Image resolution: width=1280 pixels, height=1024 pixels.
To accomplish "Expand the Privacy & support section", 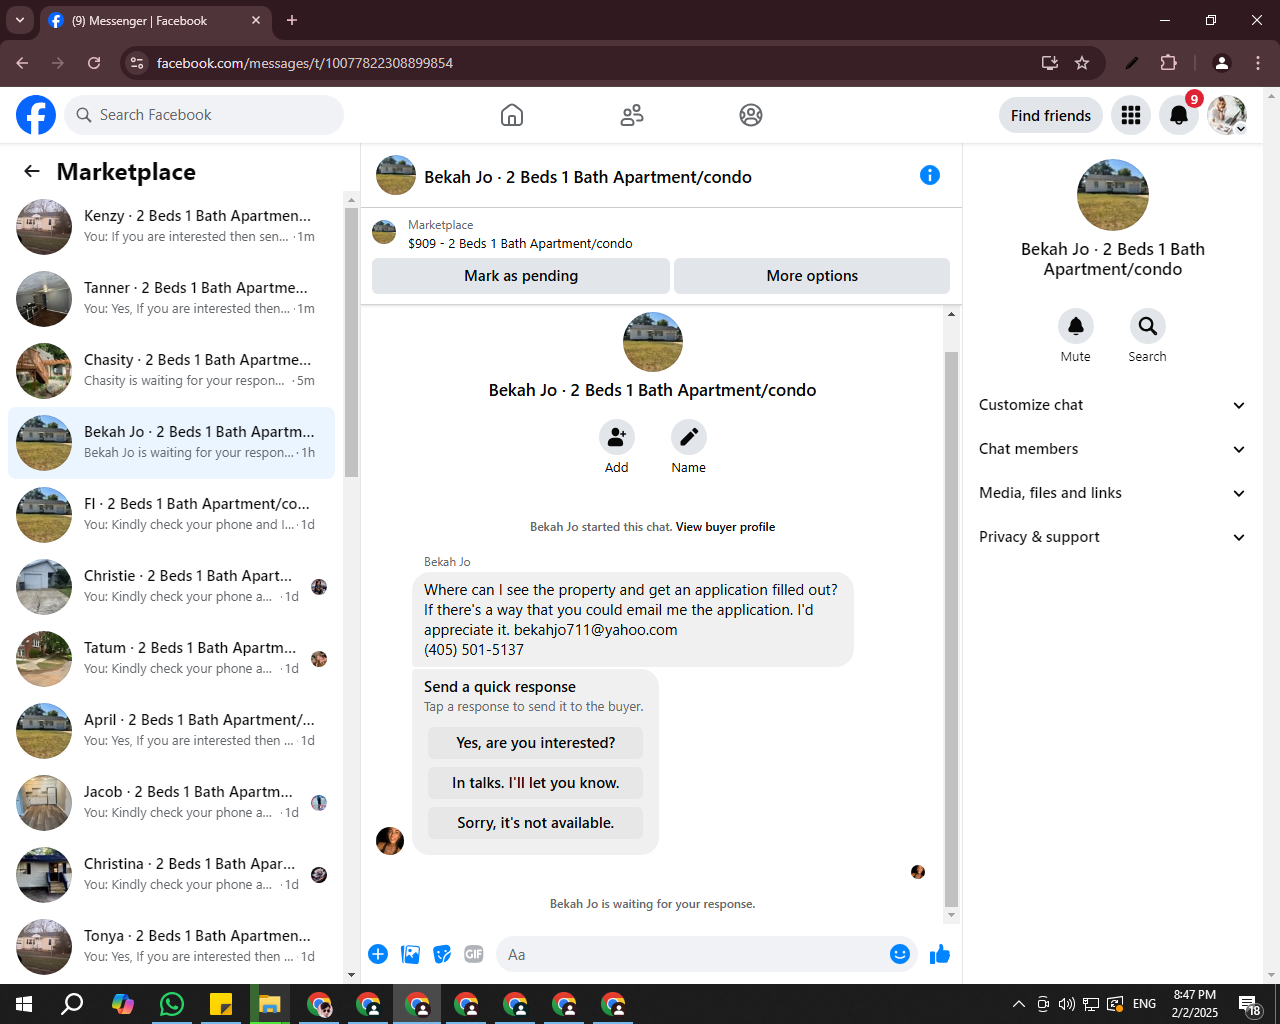I will (1112, 537).
